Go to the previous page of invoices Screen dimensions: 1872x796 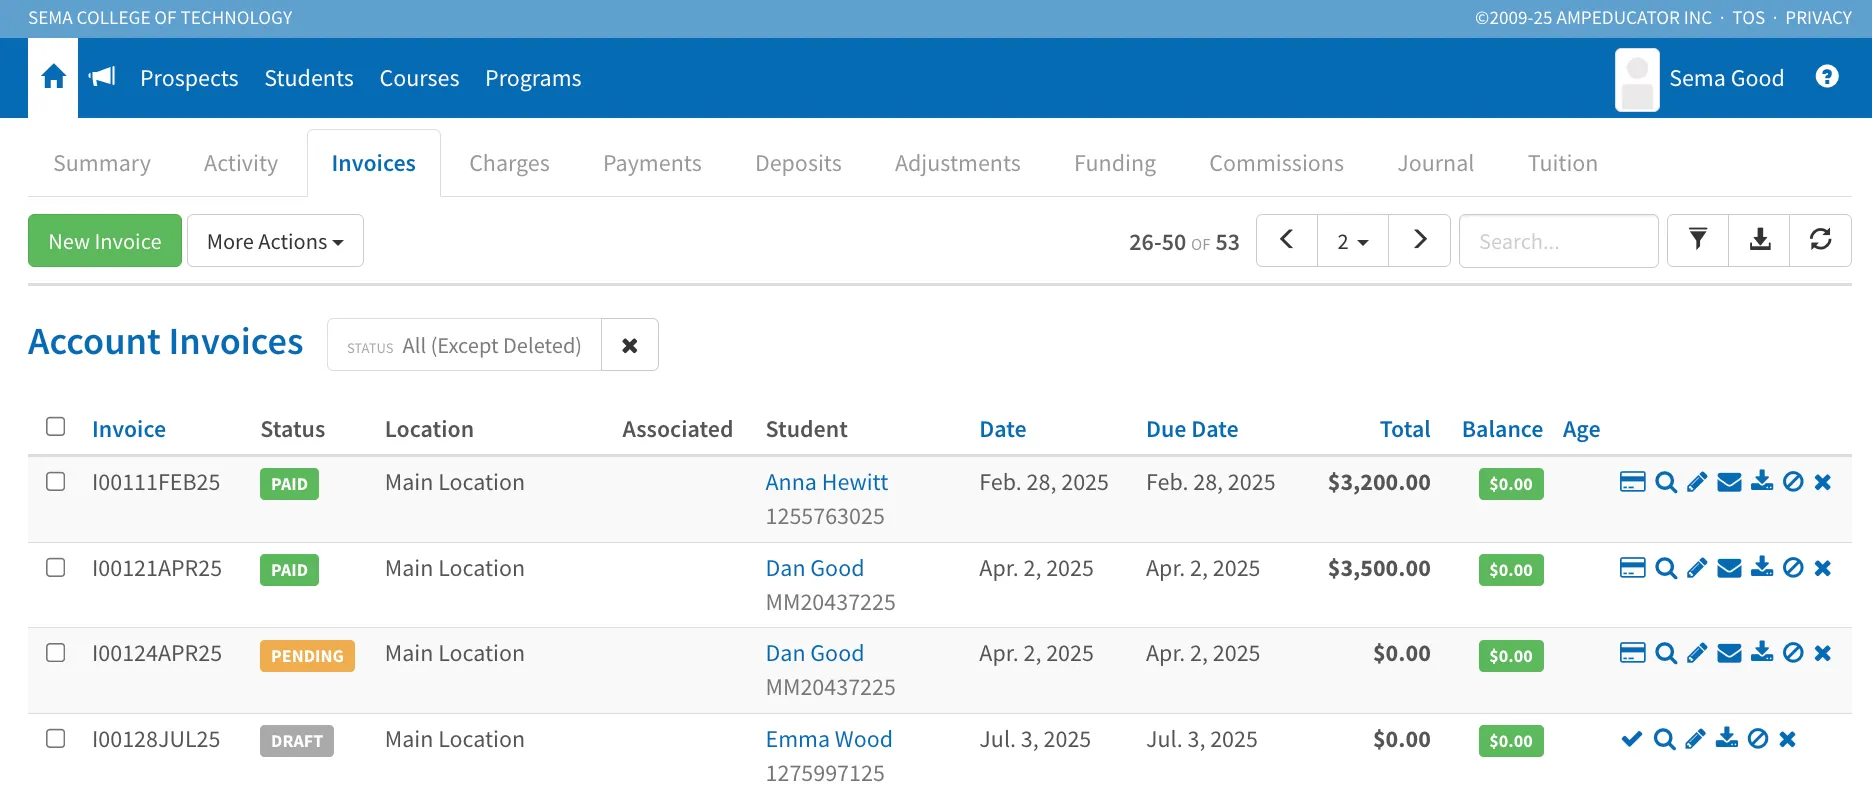pyautogui.click(x=1287, y=240)
